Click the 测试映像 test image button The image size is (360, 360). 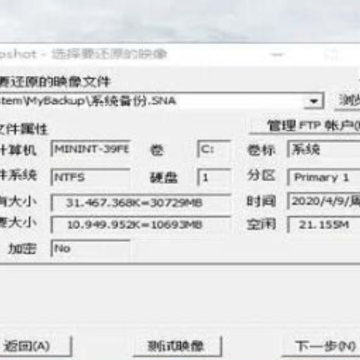177,346
